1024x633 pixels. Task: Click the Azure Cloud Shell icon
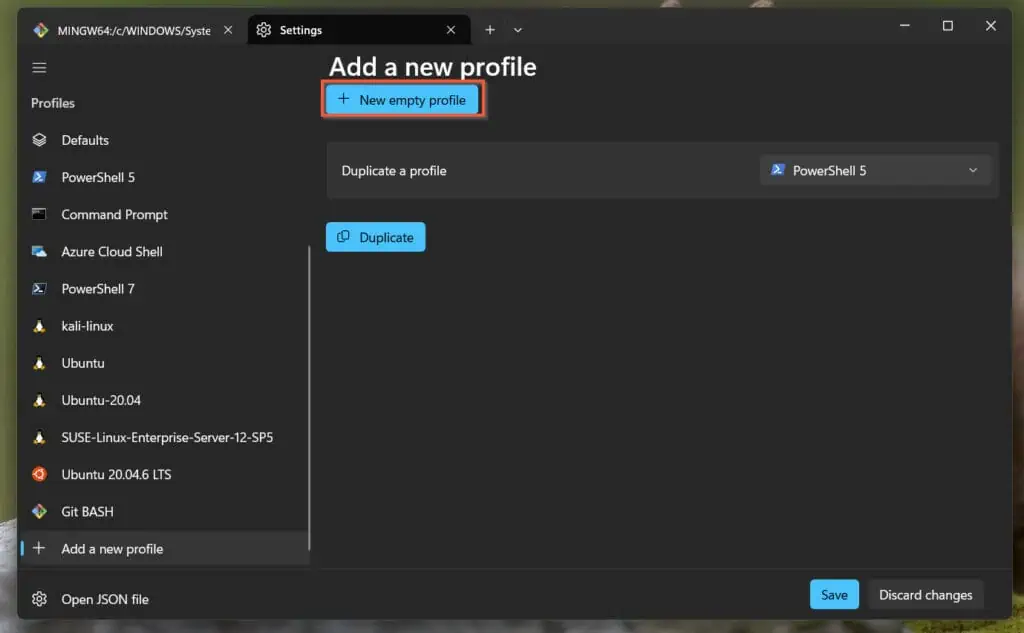[39, 252]
